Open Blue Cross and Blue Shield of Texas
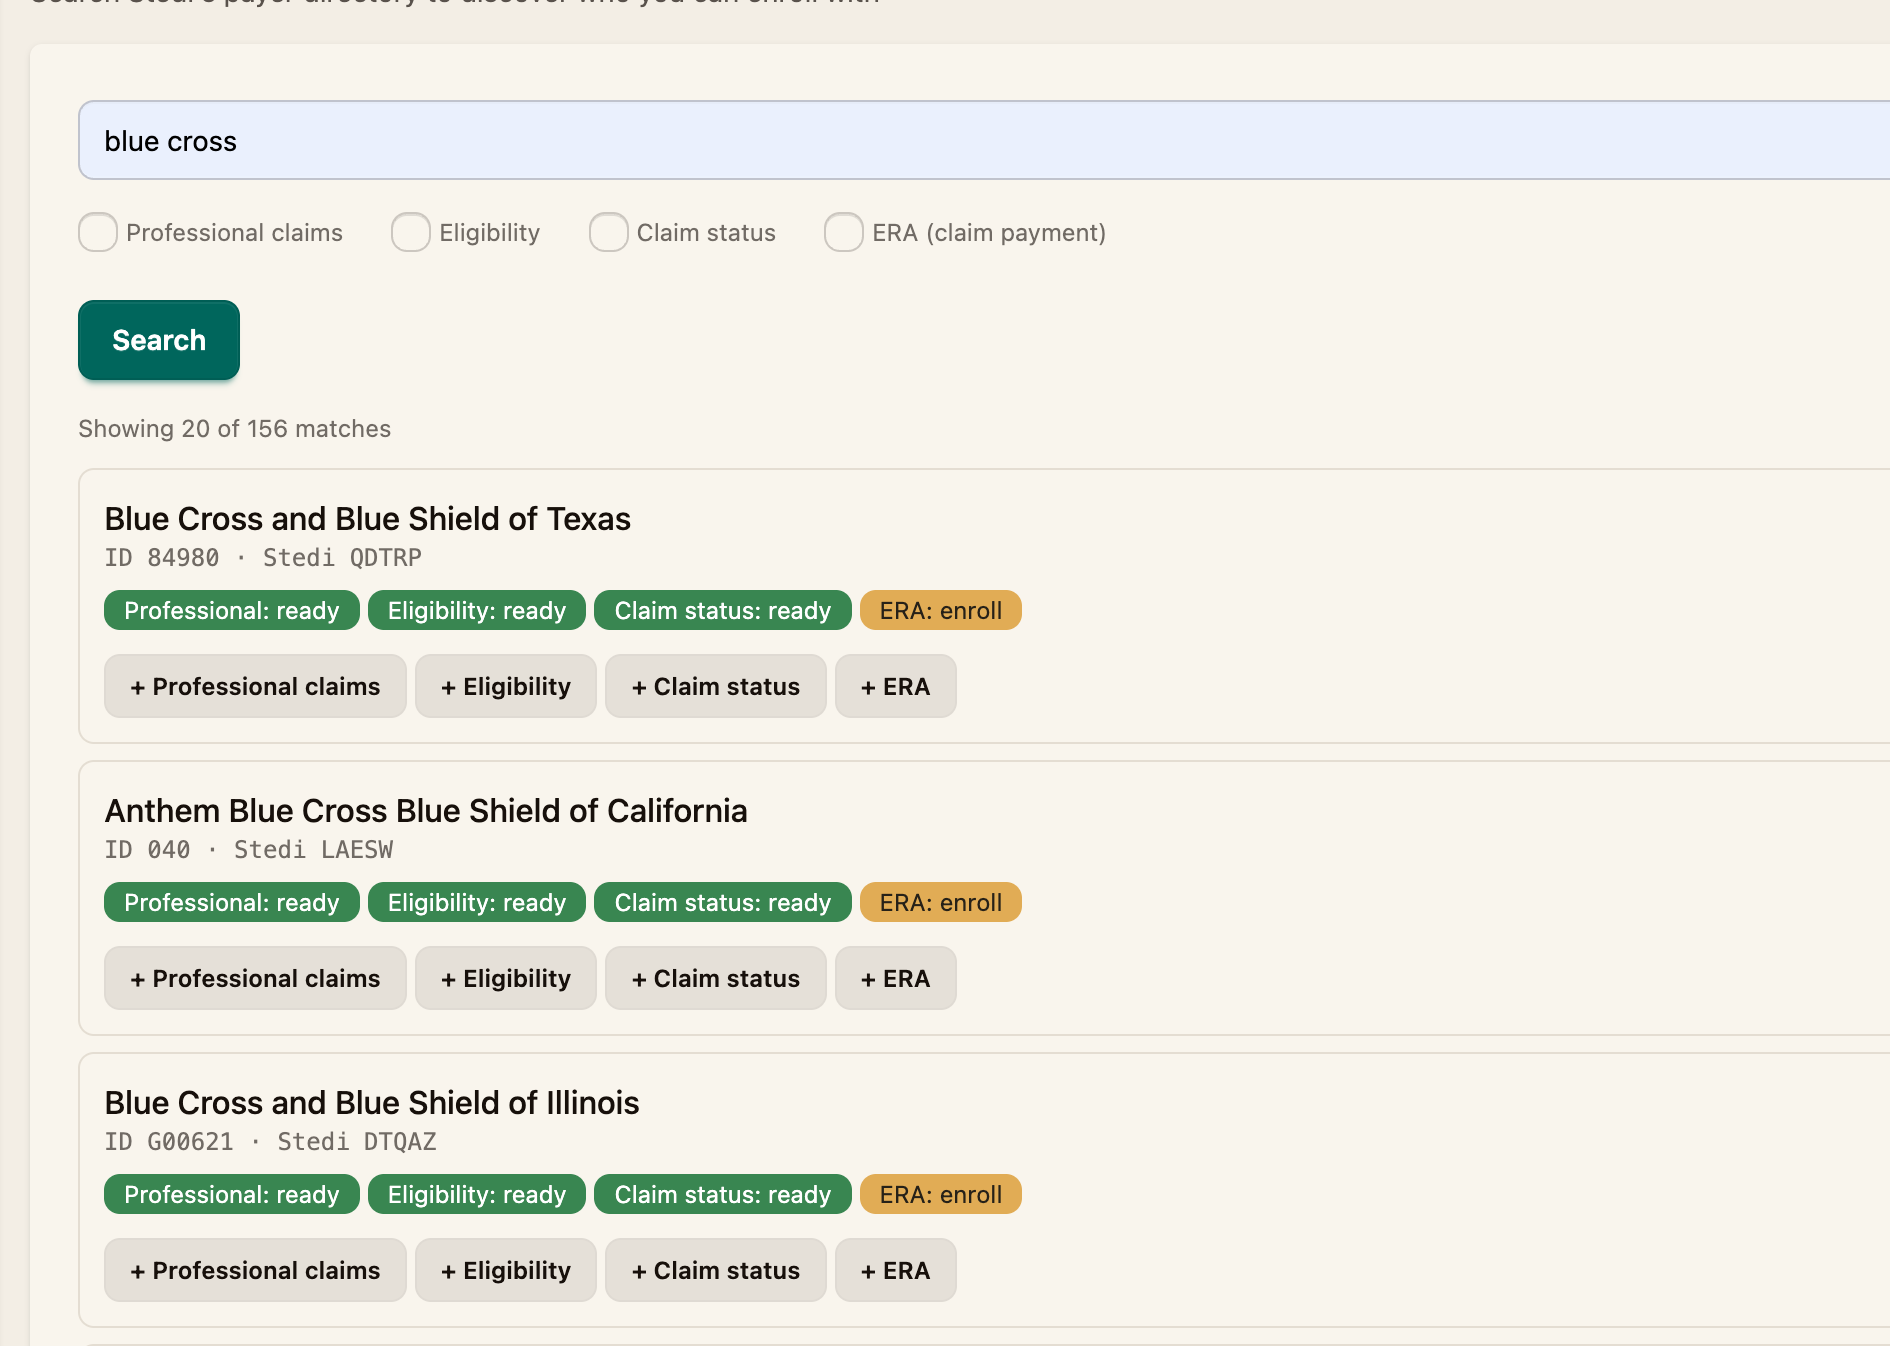 [368, 519]
